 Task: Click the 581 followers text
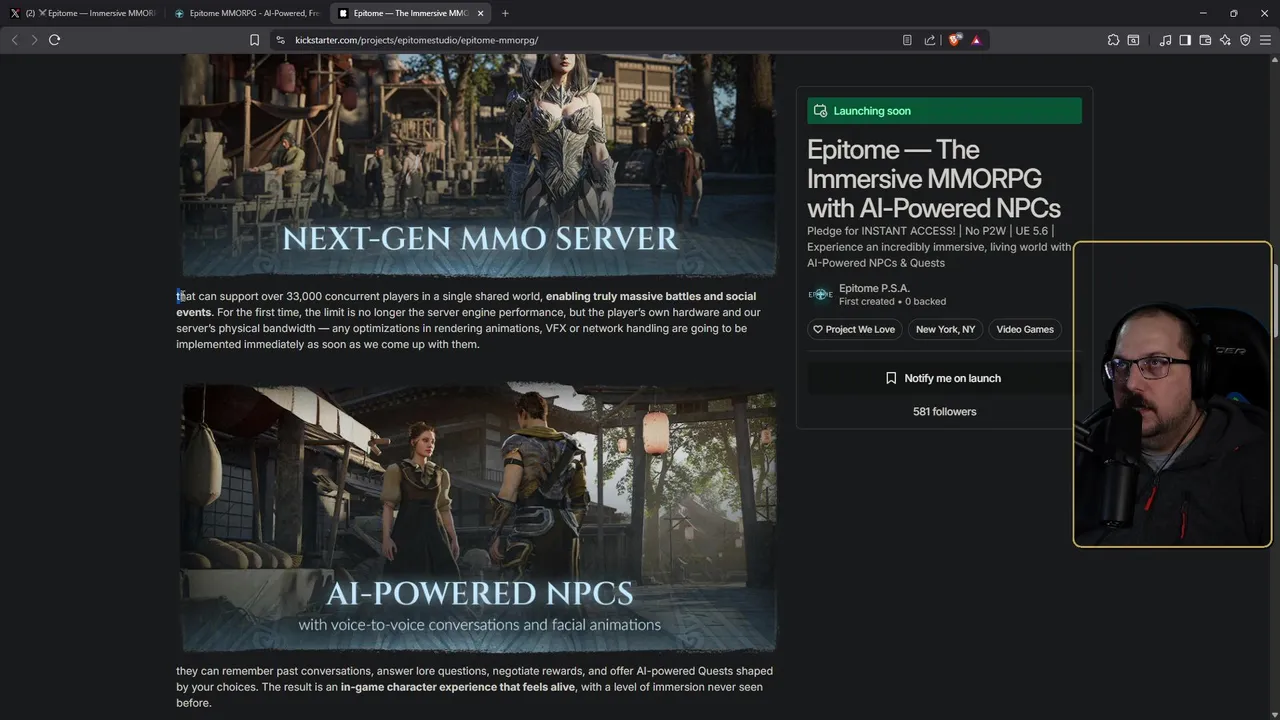944,411
